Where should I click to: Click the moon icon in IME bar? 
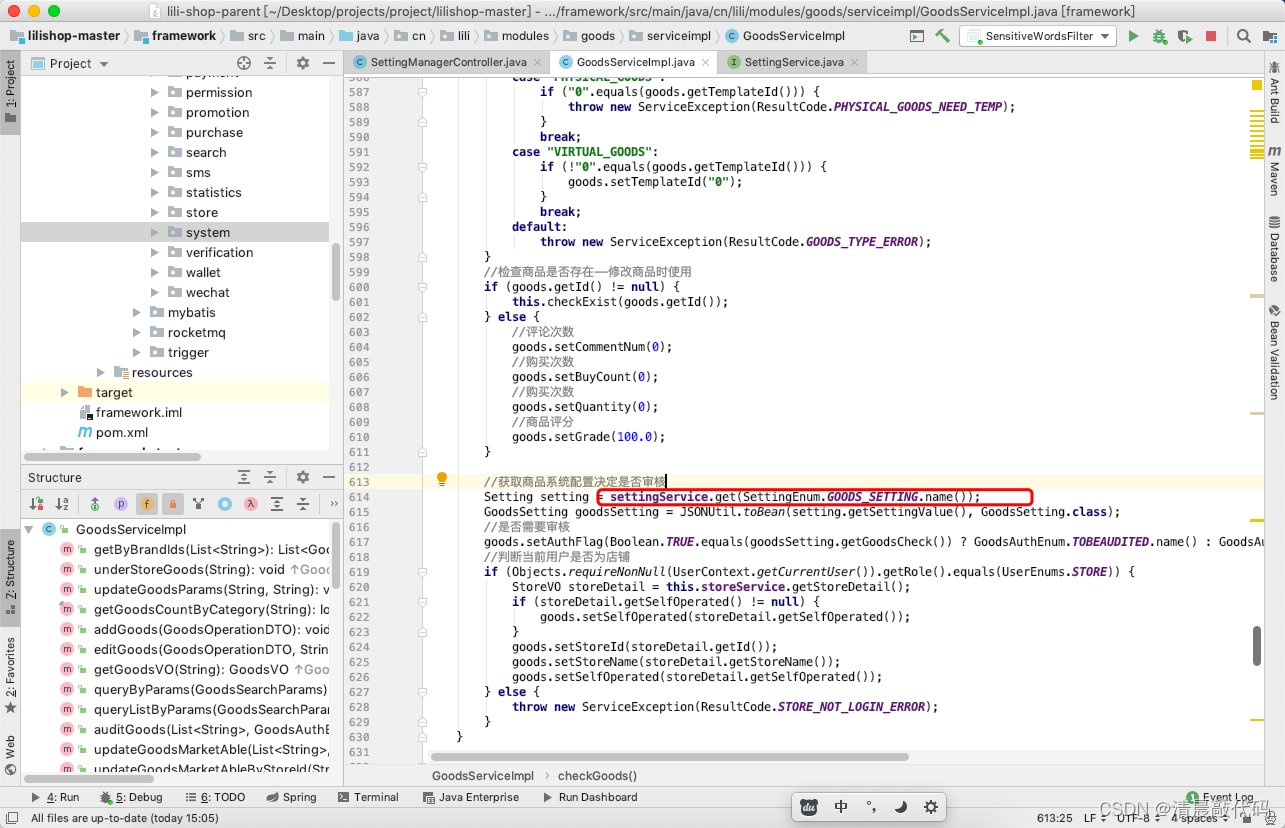pyautogui.click(x=900, y=807)
